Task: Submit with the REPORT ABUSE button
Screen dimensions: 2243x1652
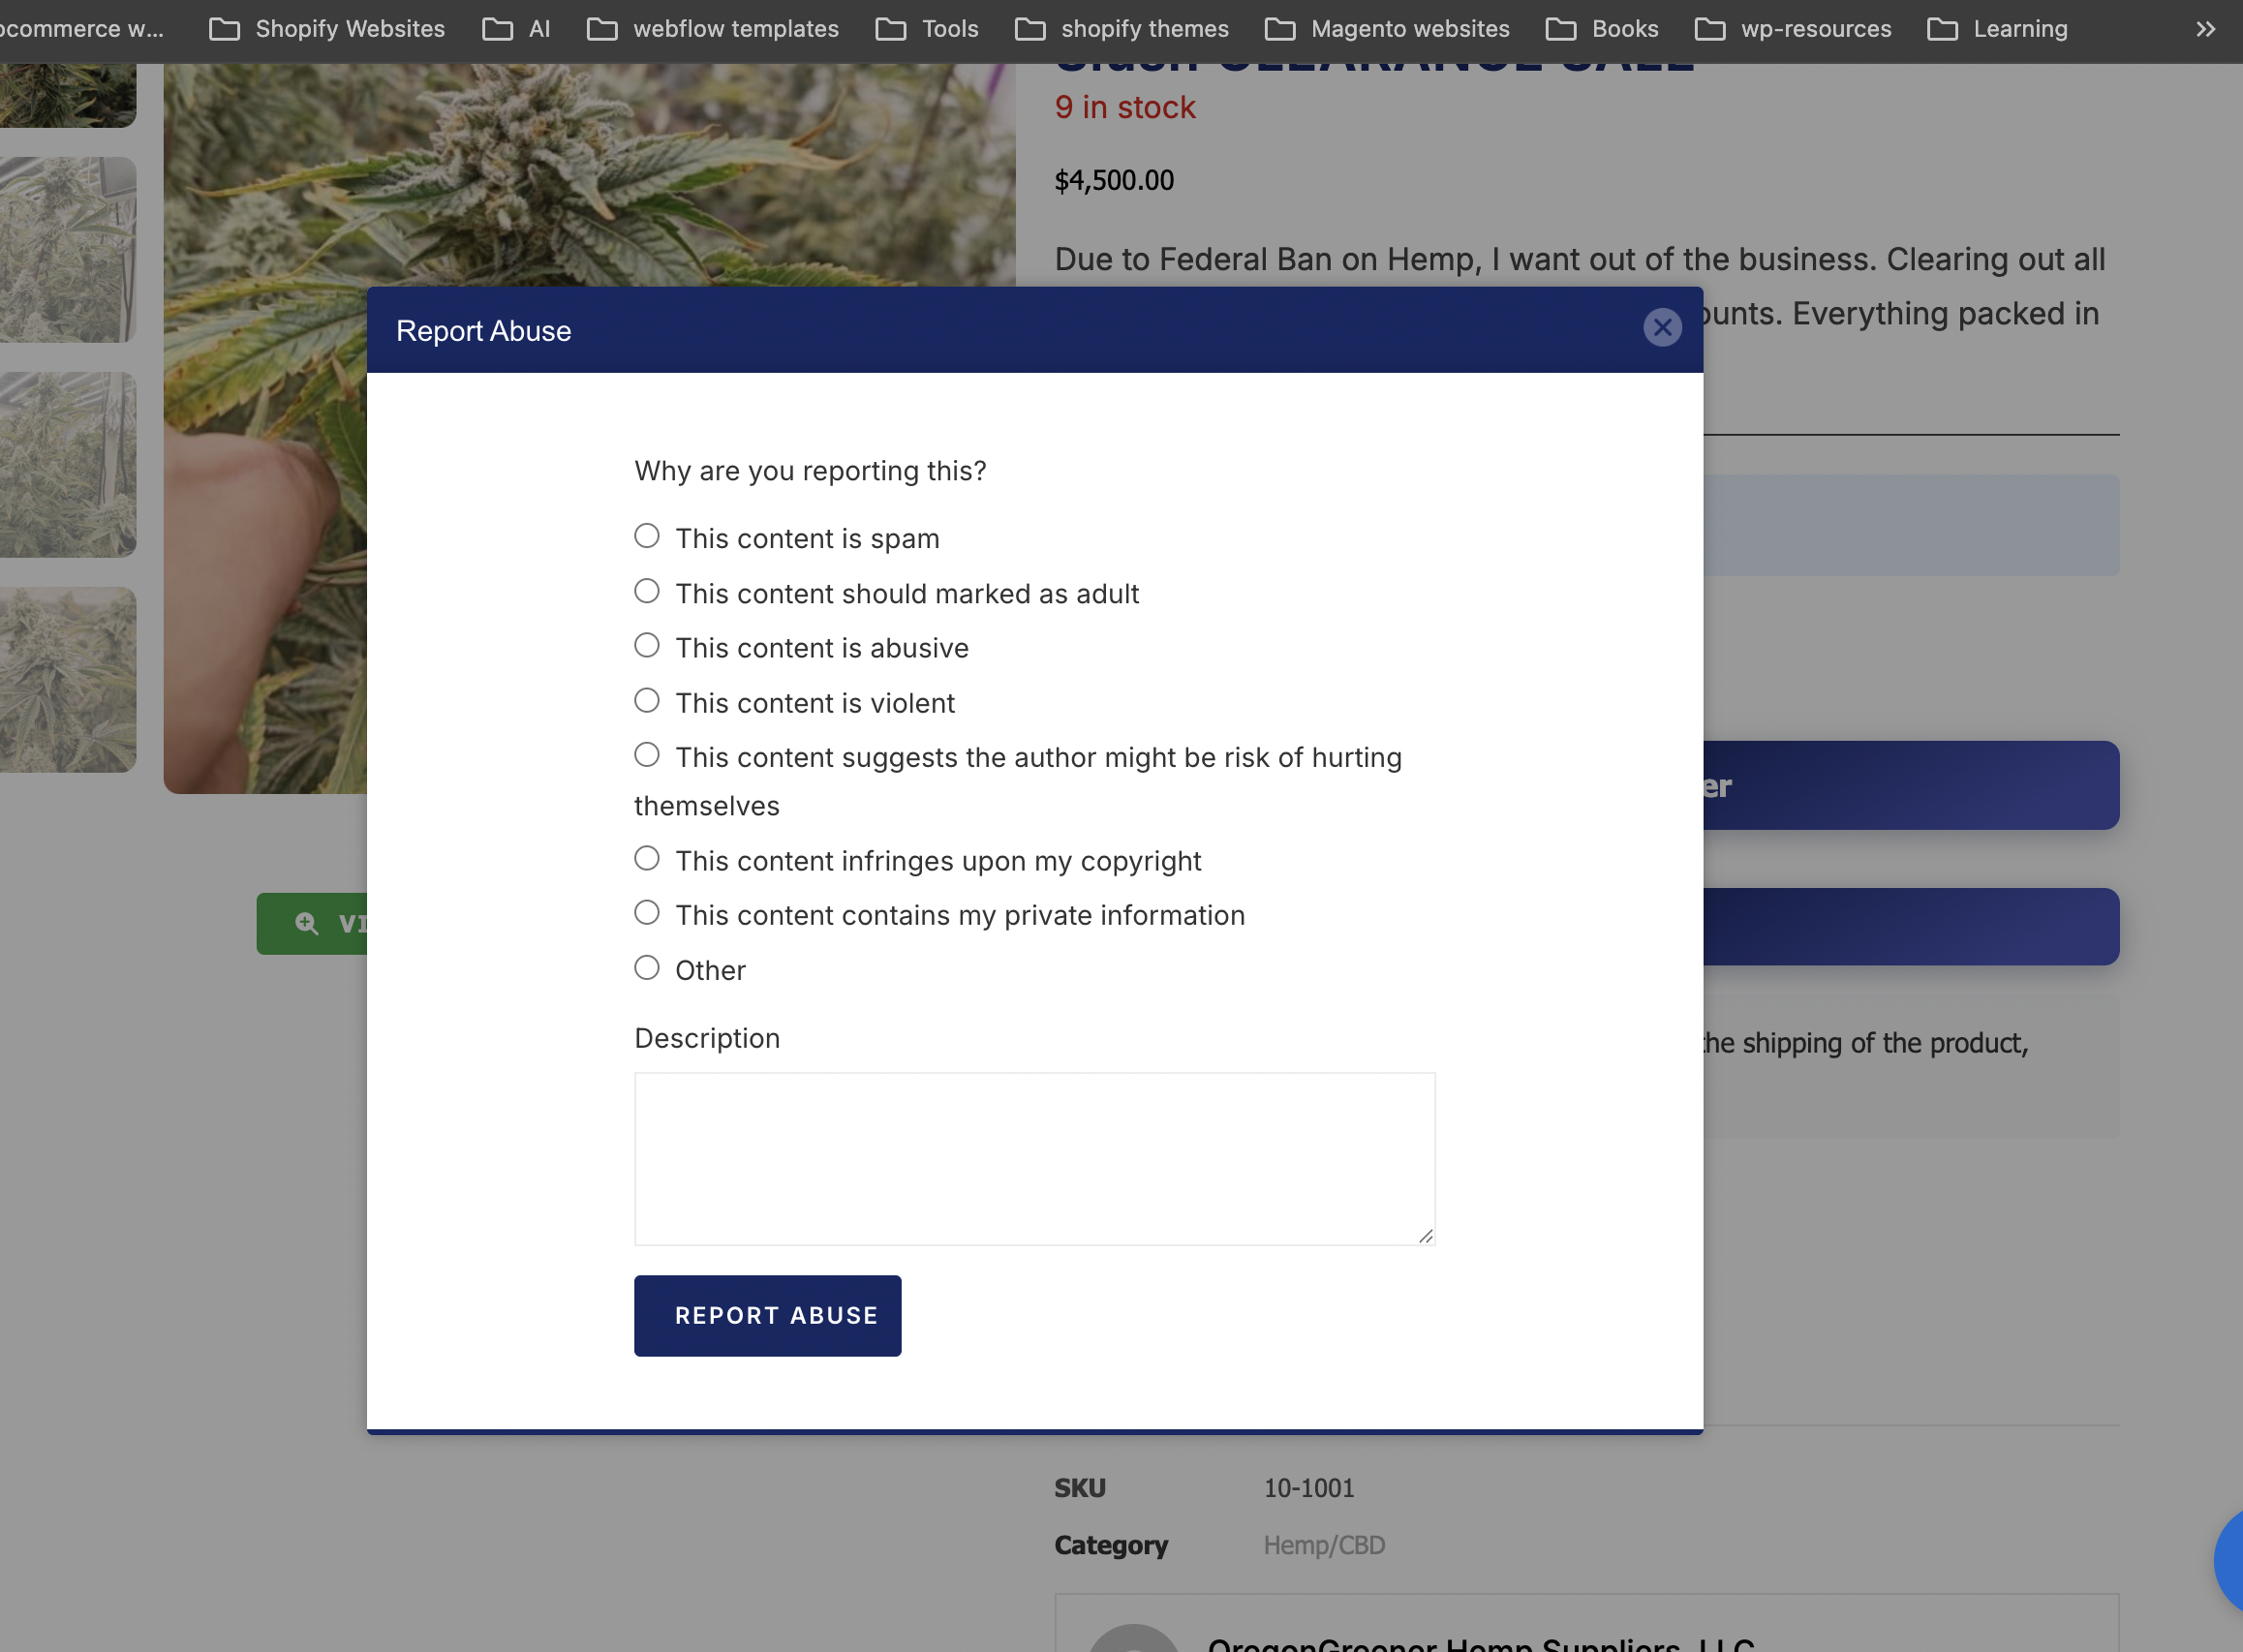Action: point(767,1316)
